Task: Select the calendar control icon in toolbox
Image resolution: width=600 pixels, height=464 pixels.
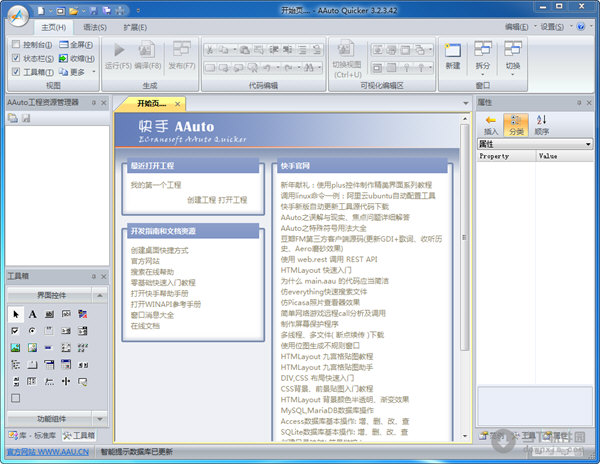Action: coord(66,365)
